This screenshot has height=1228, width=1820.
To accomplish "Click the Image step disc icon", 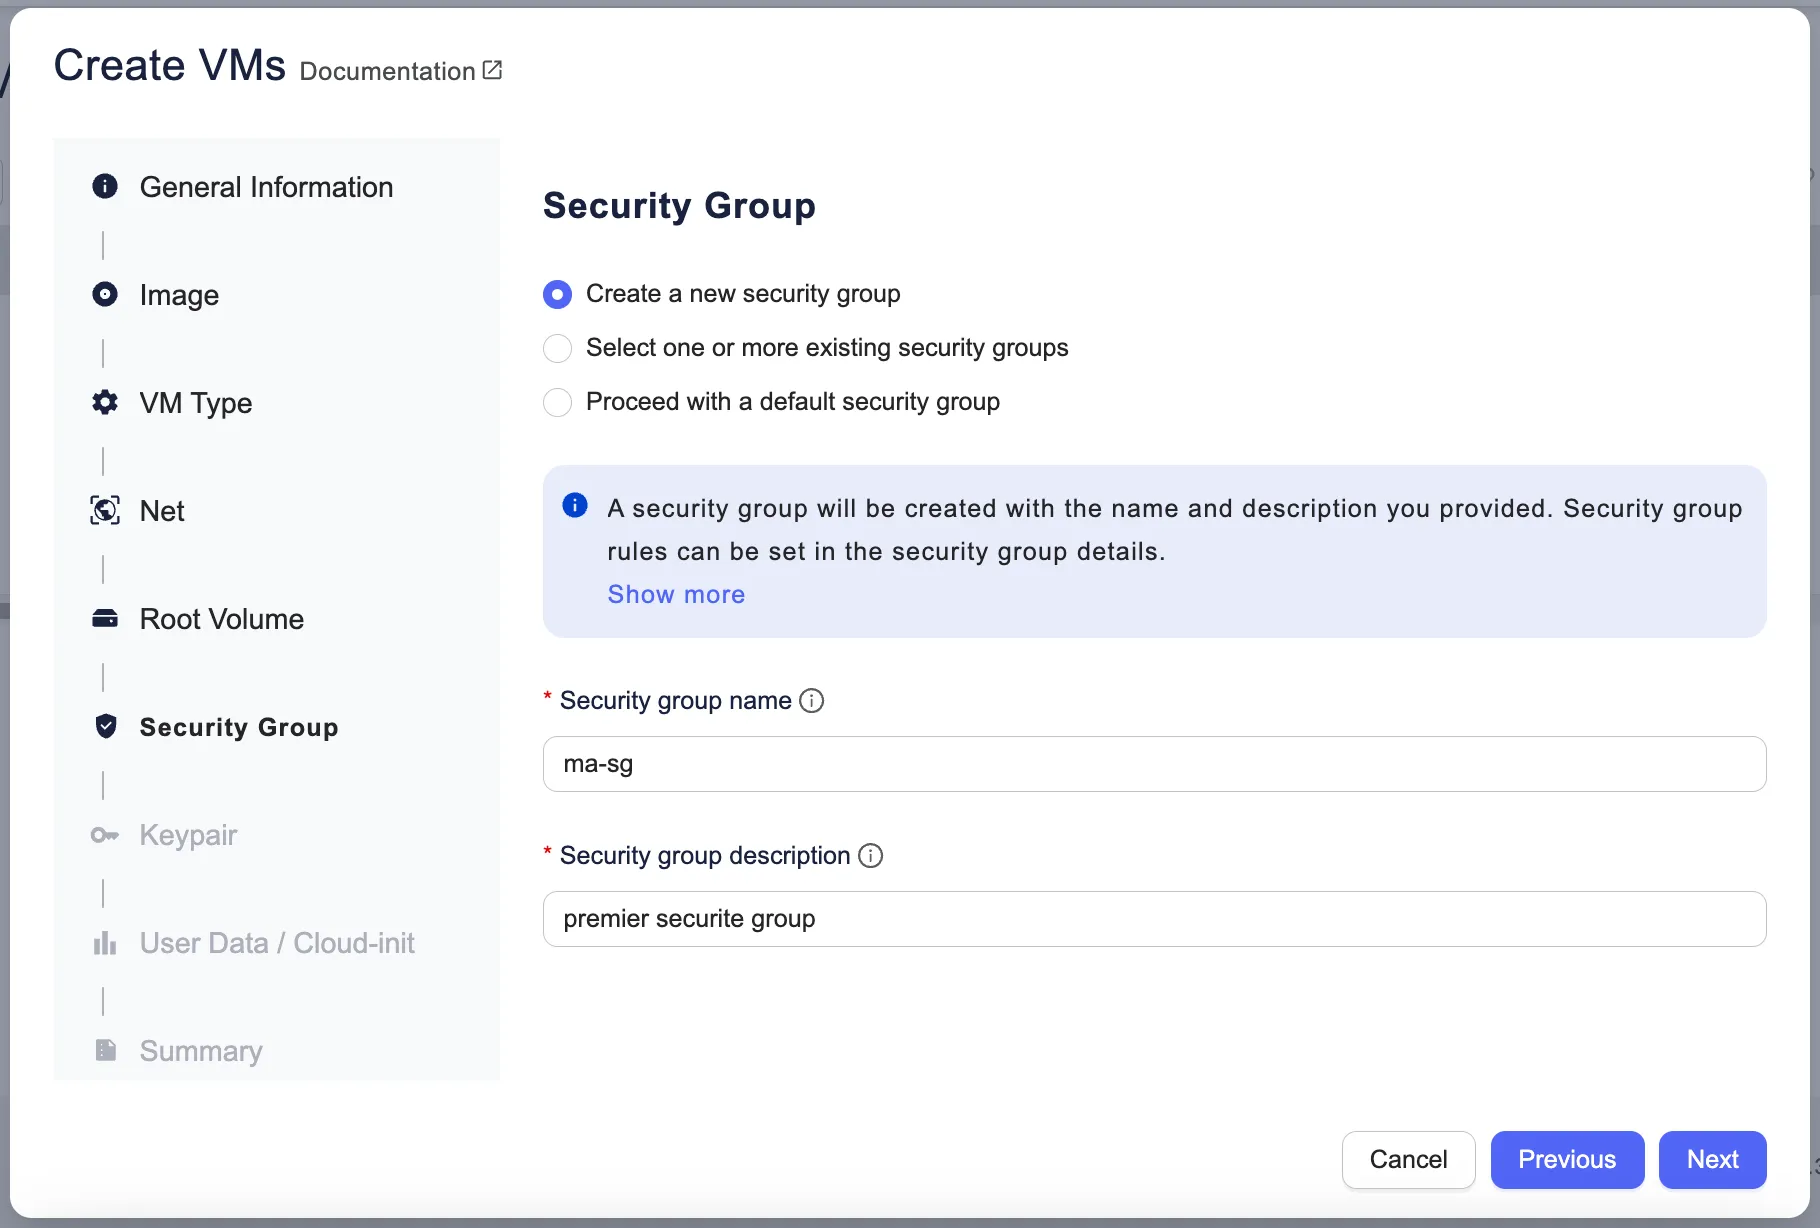I will coord(105,294).
